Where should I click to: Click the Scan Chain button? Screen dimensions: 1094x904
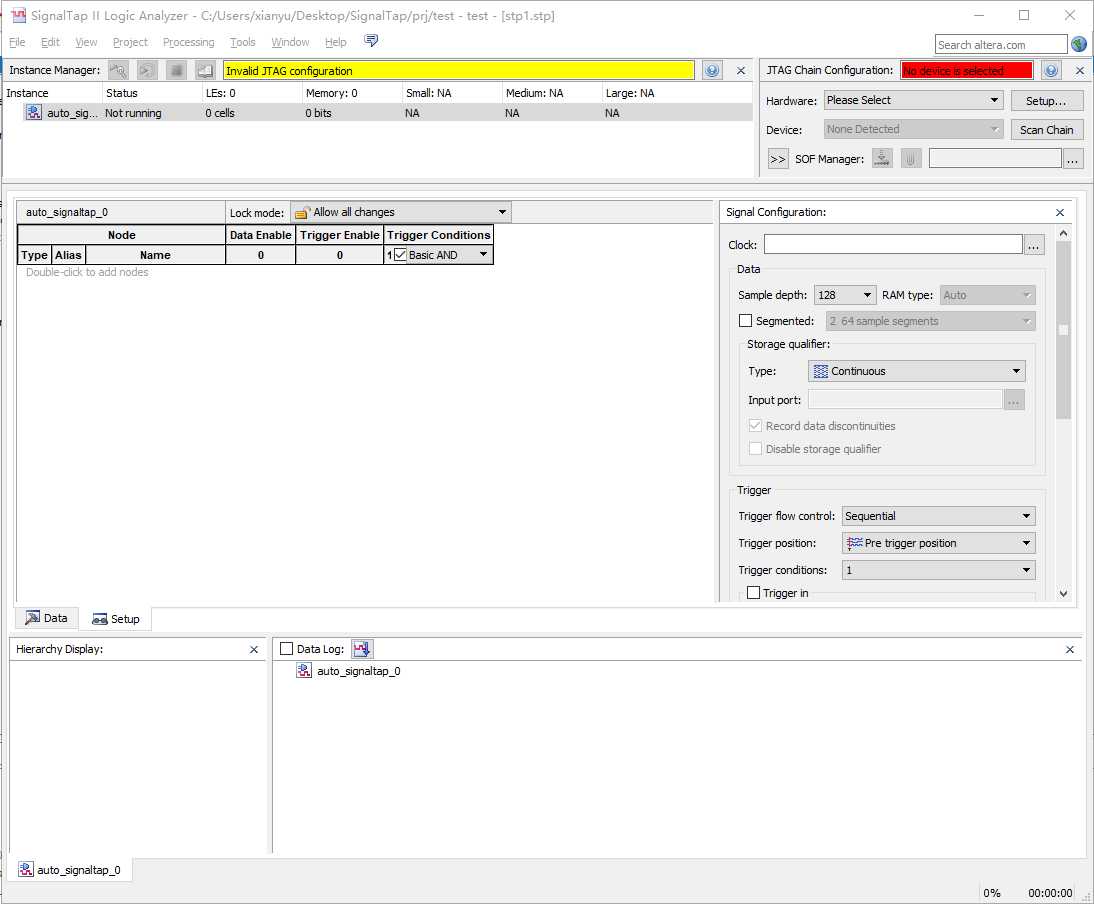point(1046,130)
